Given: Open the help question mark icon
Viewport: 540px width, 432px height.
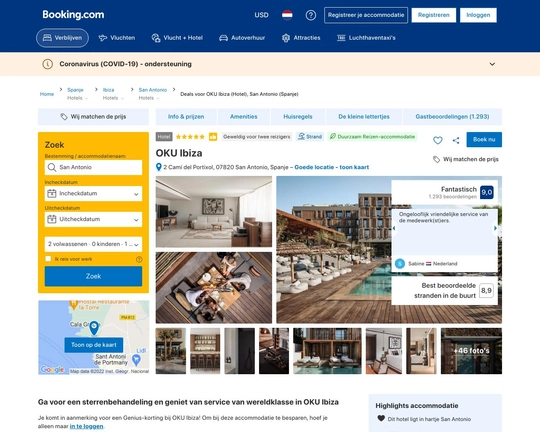Looking at the screenshot, I should 311,15.
